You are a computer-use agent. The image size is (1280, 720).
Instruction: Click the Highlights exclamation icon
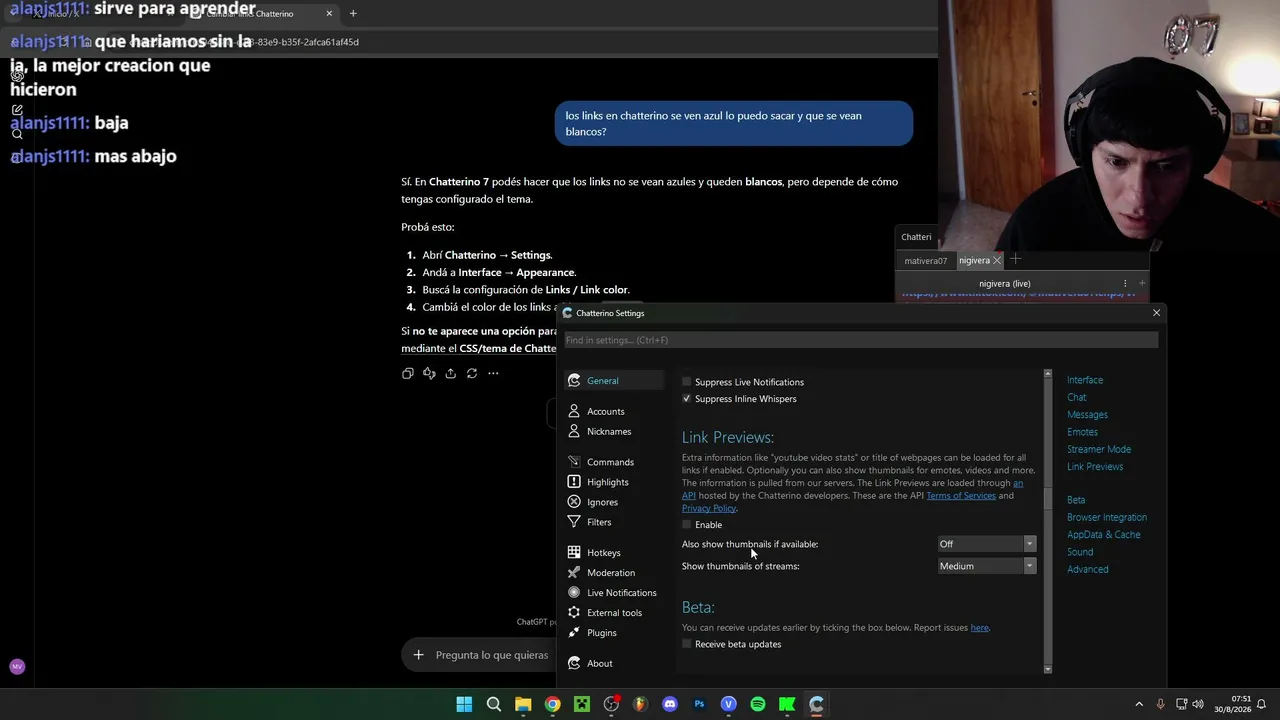574,482
